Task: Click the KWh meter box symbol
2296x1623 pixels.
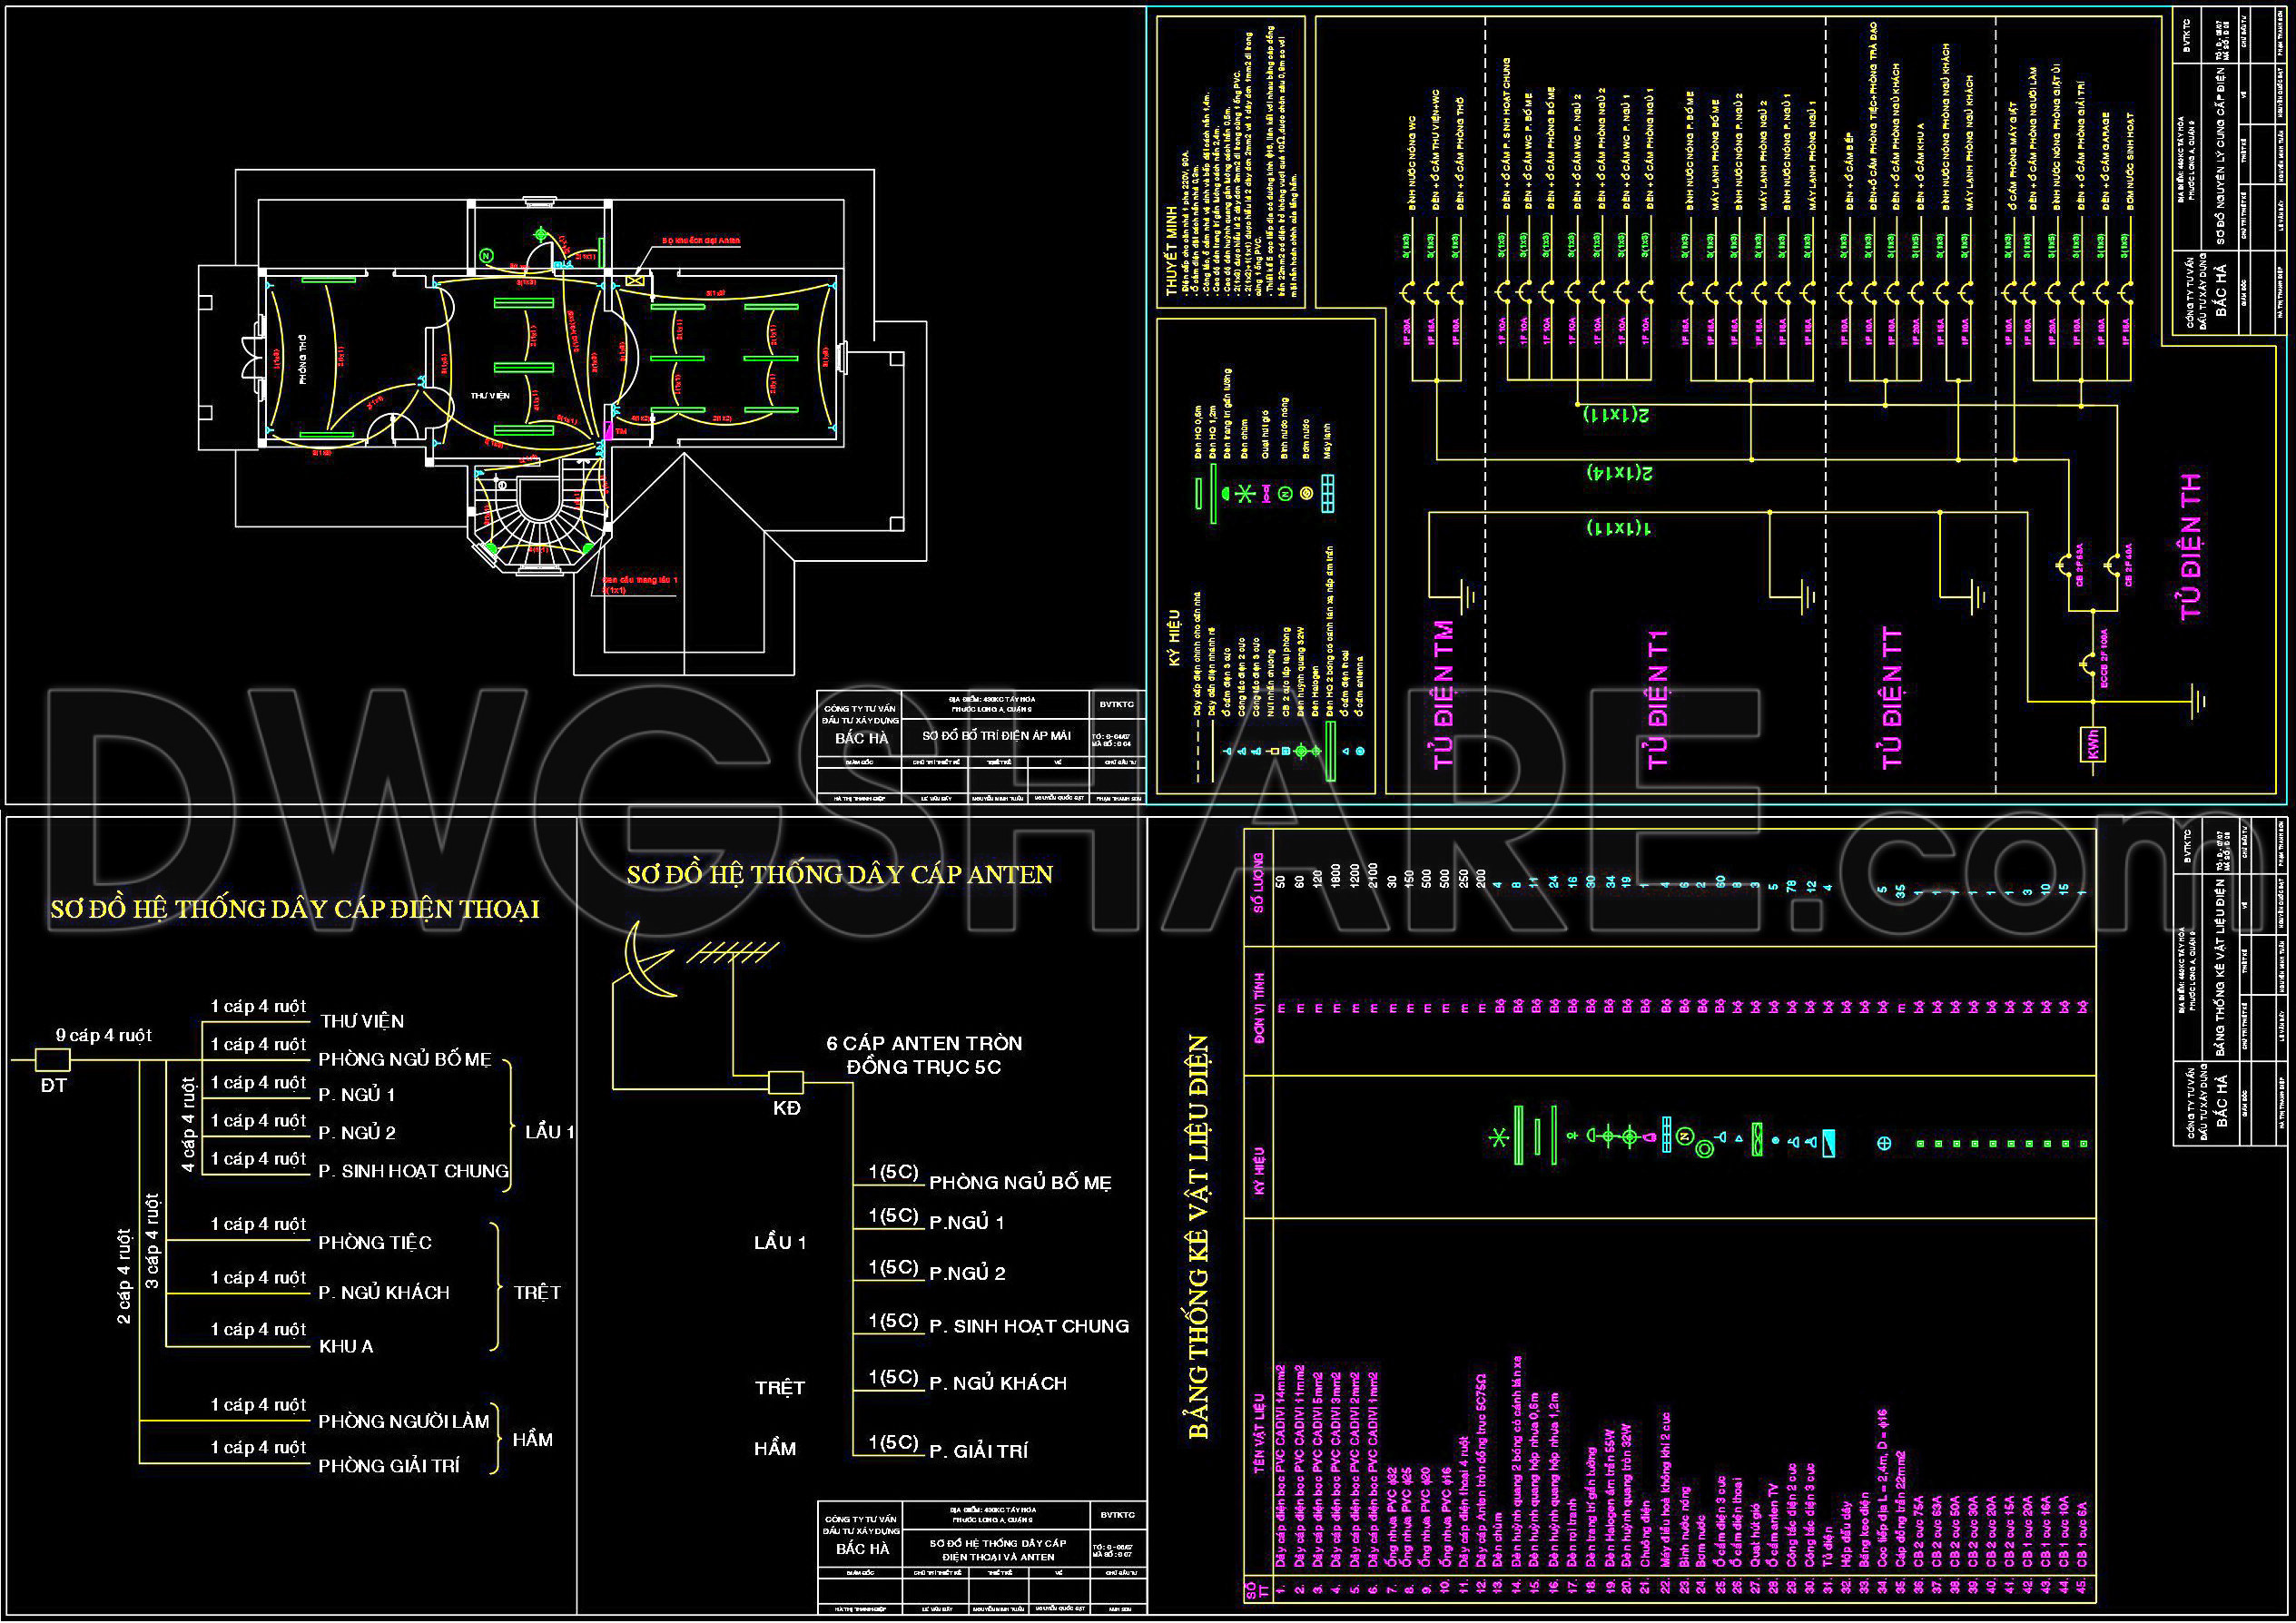Action: [x=2094, y=744]
